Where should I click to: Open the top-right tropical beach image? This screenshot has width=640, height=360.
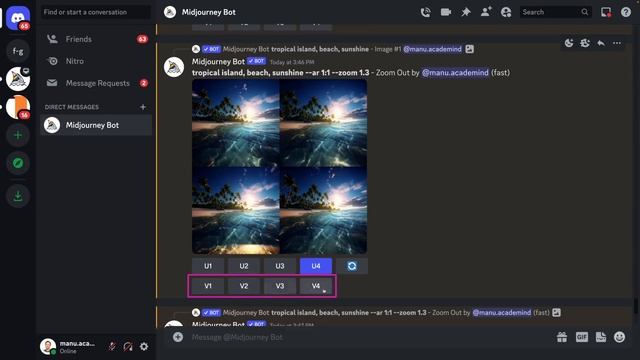(323, 123)
